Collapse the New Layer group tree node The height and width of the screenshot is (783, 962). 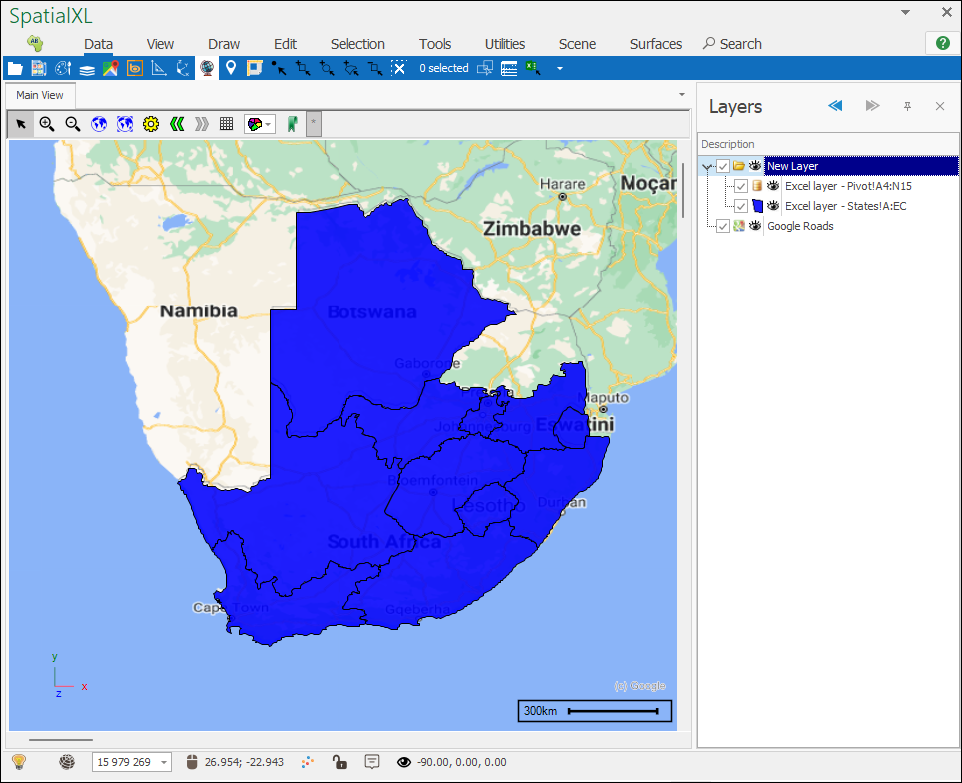coord(707,167)
